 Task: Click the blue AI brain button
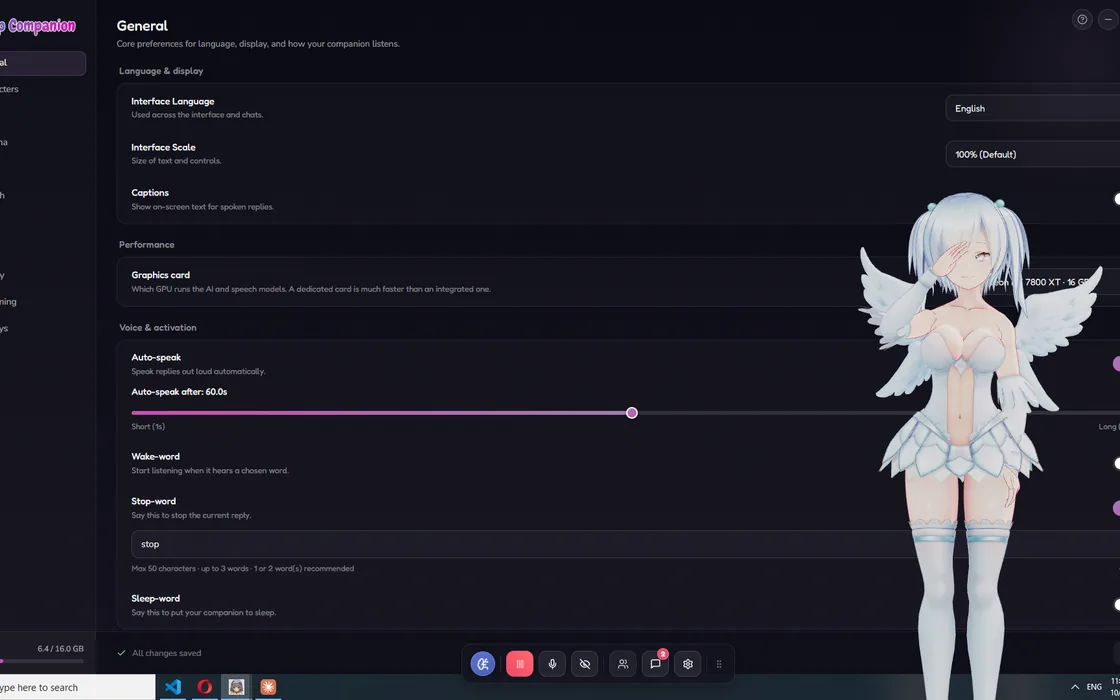(x=483, y=664)
